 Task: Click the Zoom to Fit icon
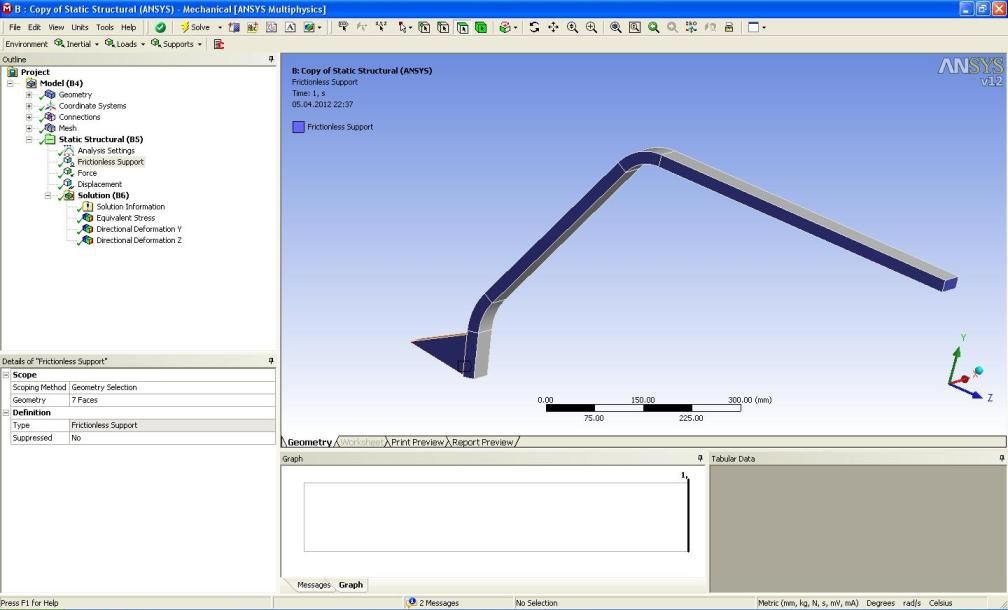(x=615, y=27)
